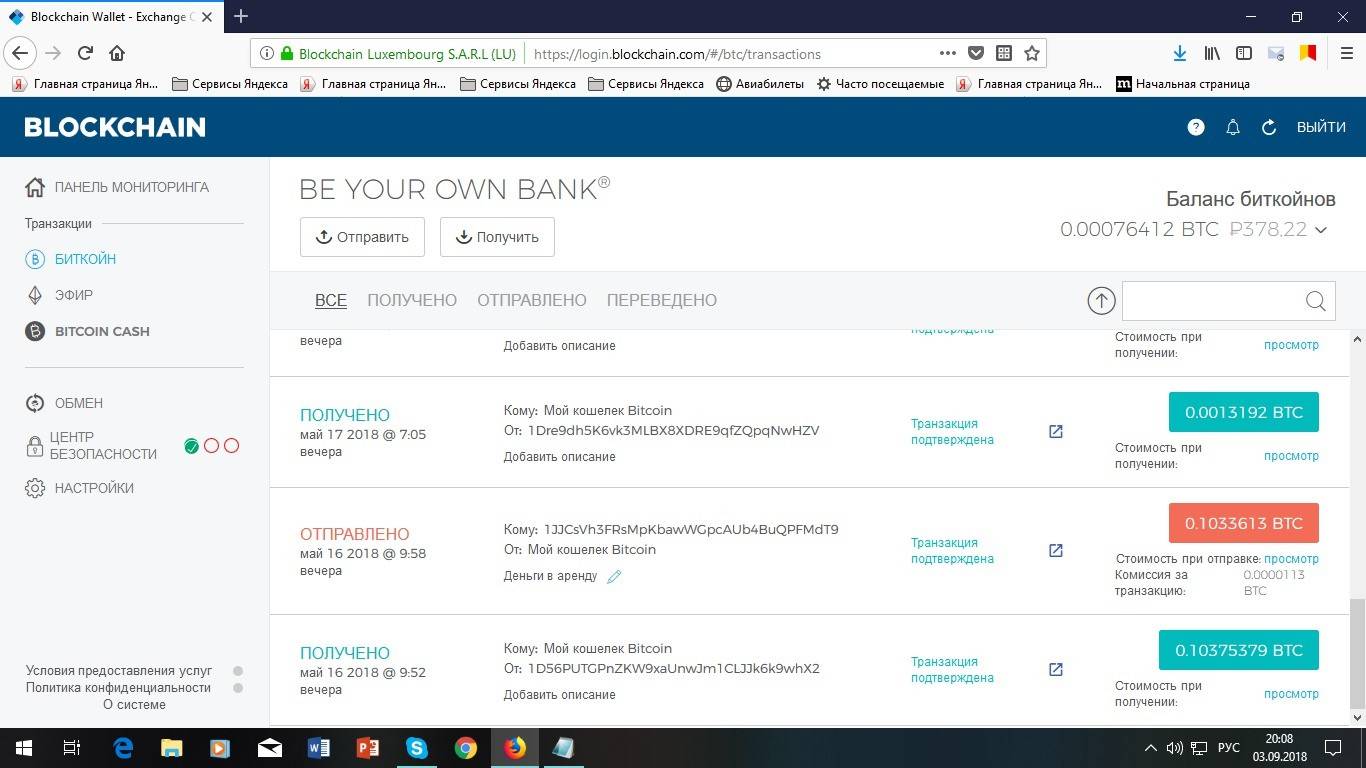Screen dimensions: 1366x768
Task: Launch Chrome from the taskbar
Action: [465, 747]
